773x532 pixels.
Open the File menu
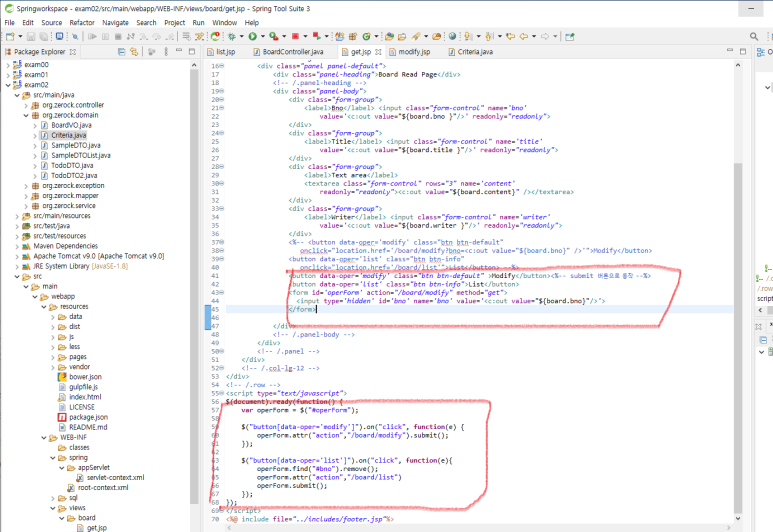click(x=9, y=23)
